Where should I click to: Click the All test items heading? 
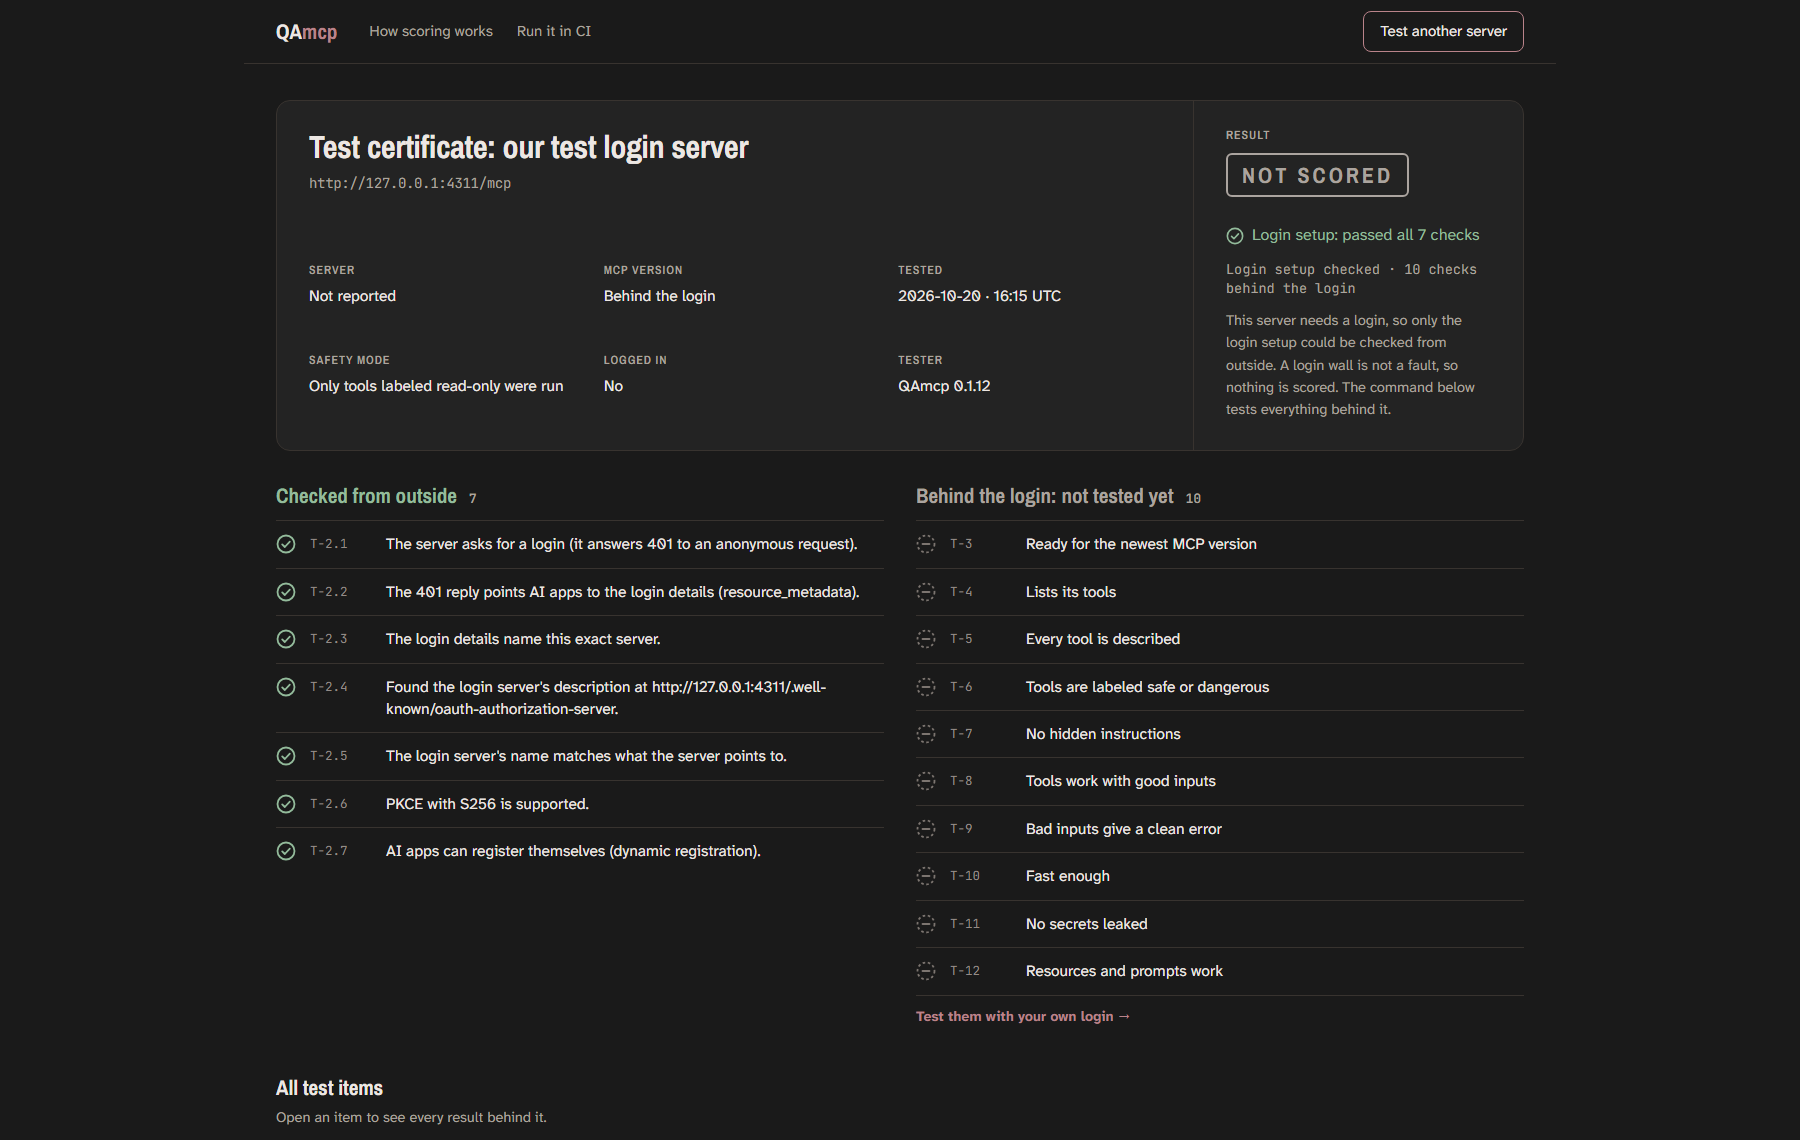coord(329,1088)
